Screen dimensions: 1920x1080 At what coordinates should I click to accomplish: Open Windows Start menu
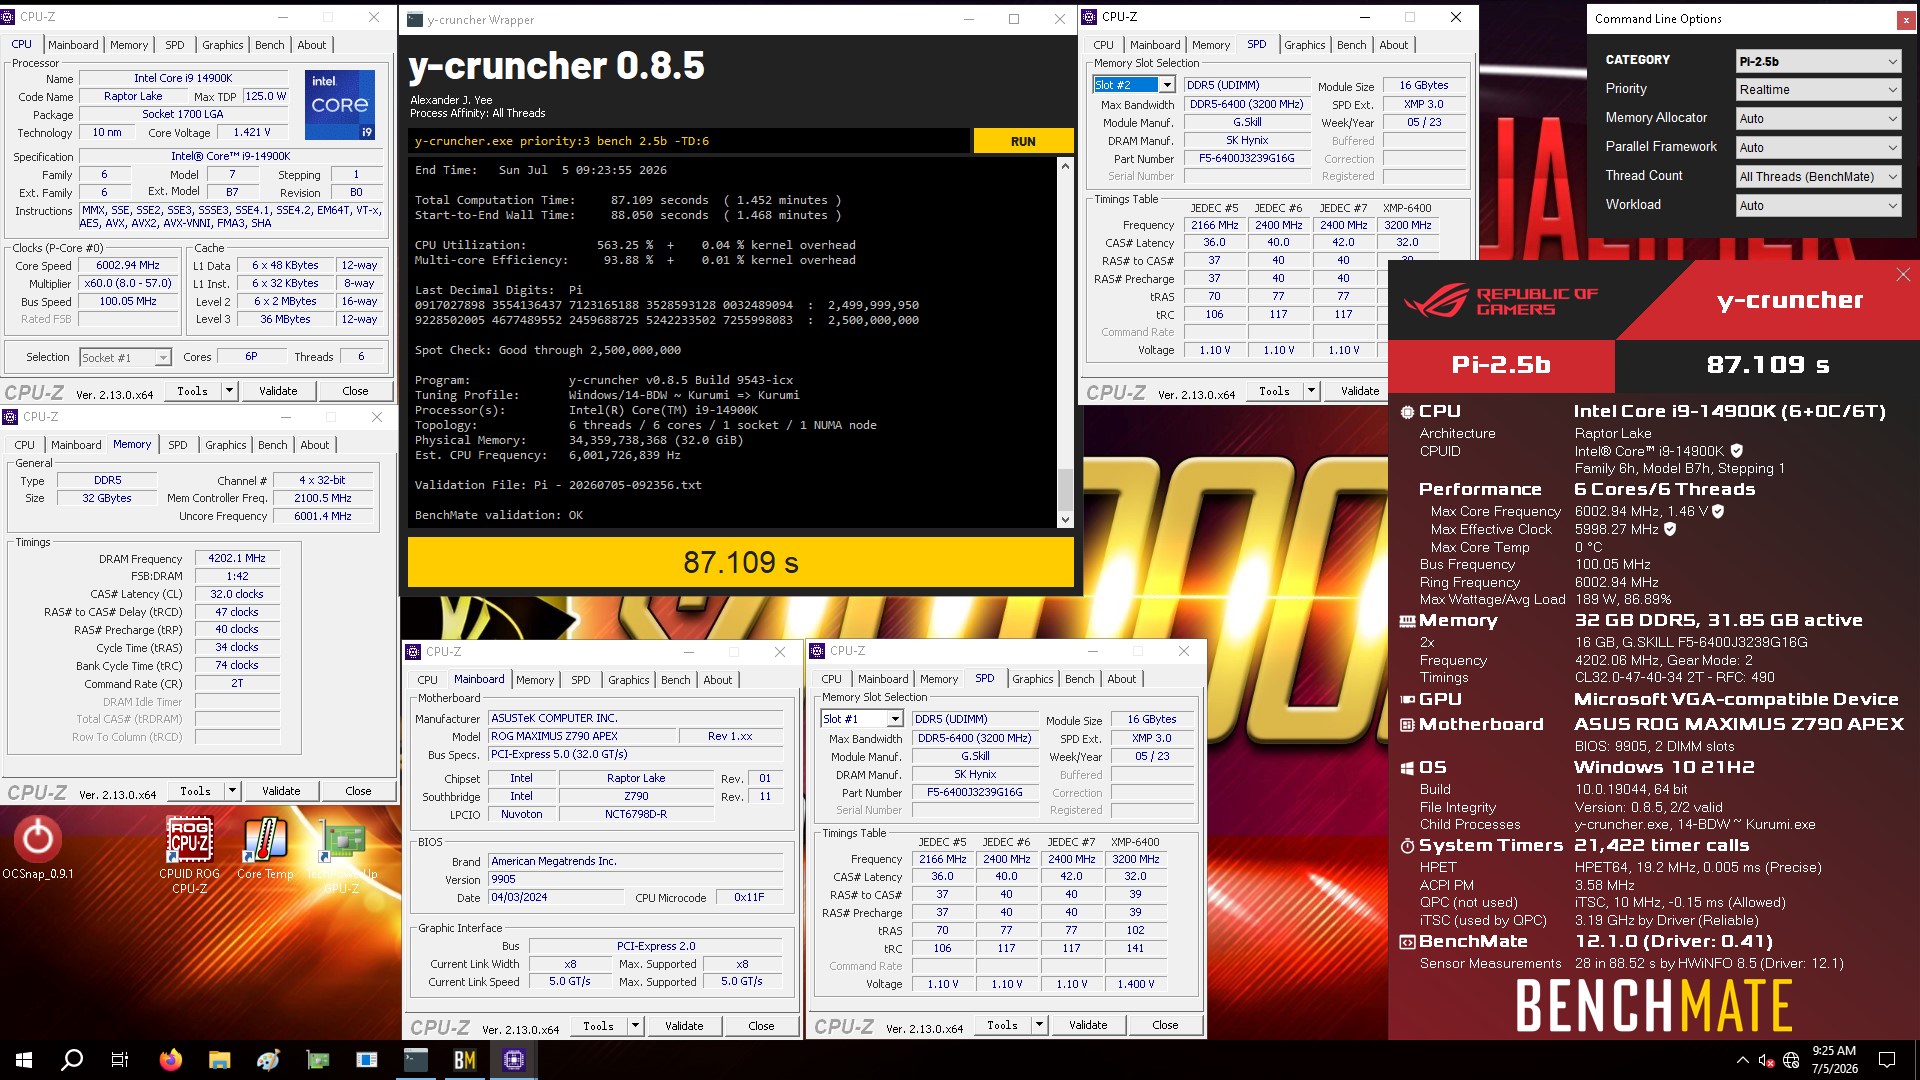pyautogui.click(x=24, y=1060)
